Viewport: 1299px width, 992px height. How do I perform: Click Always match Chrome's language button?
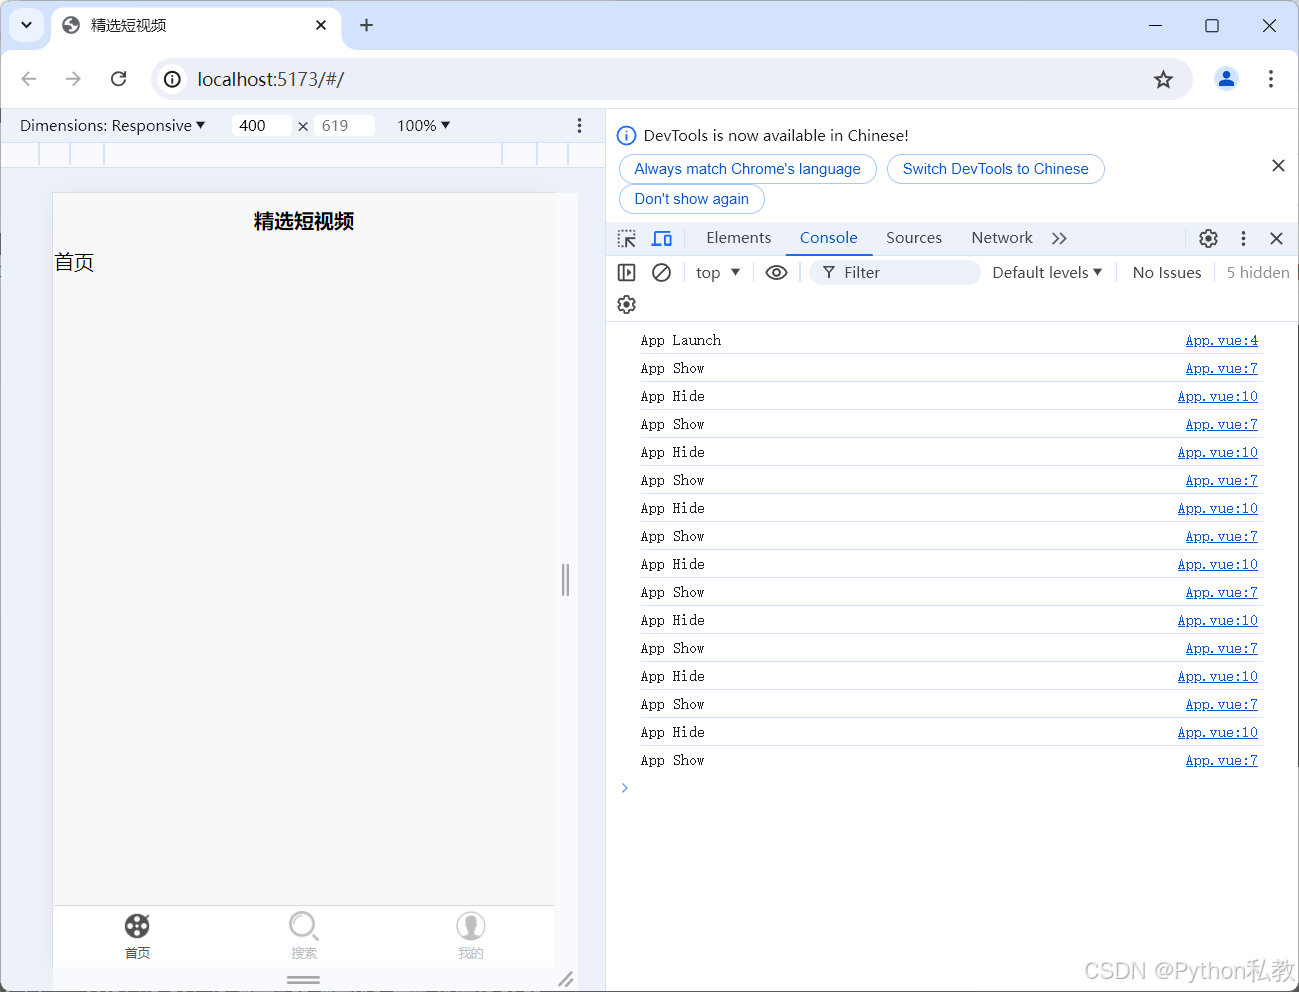[748, 169]
